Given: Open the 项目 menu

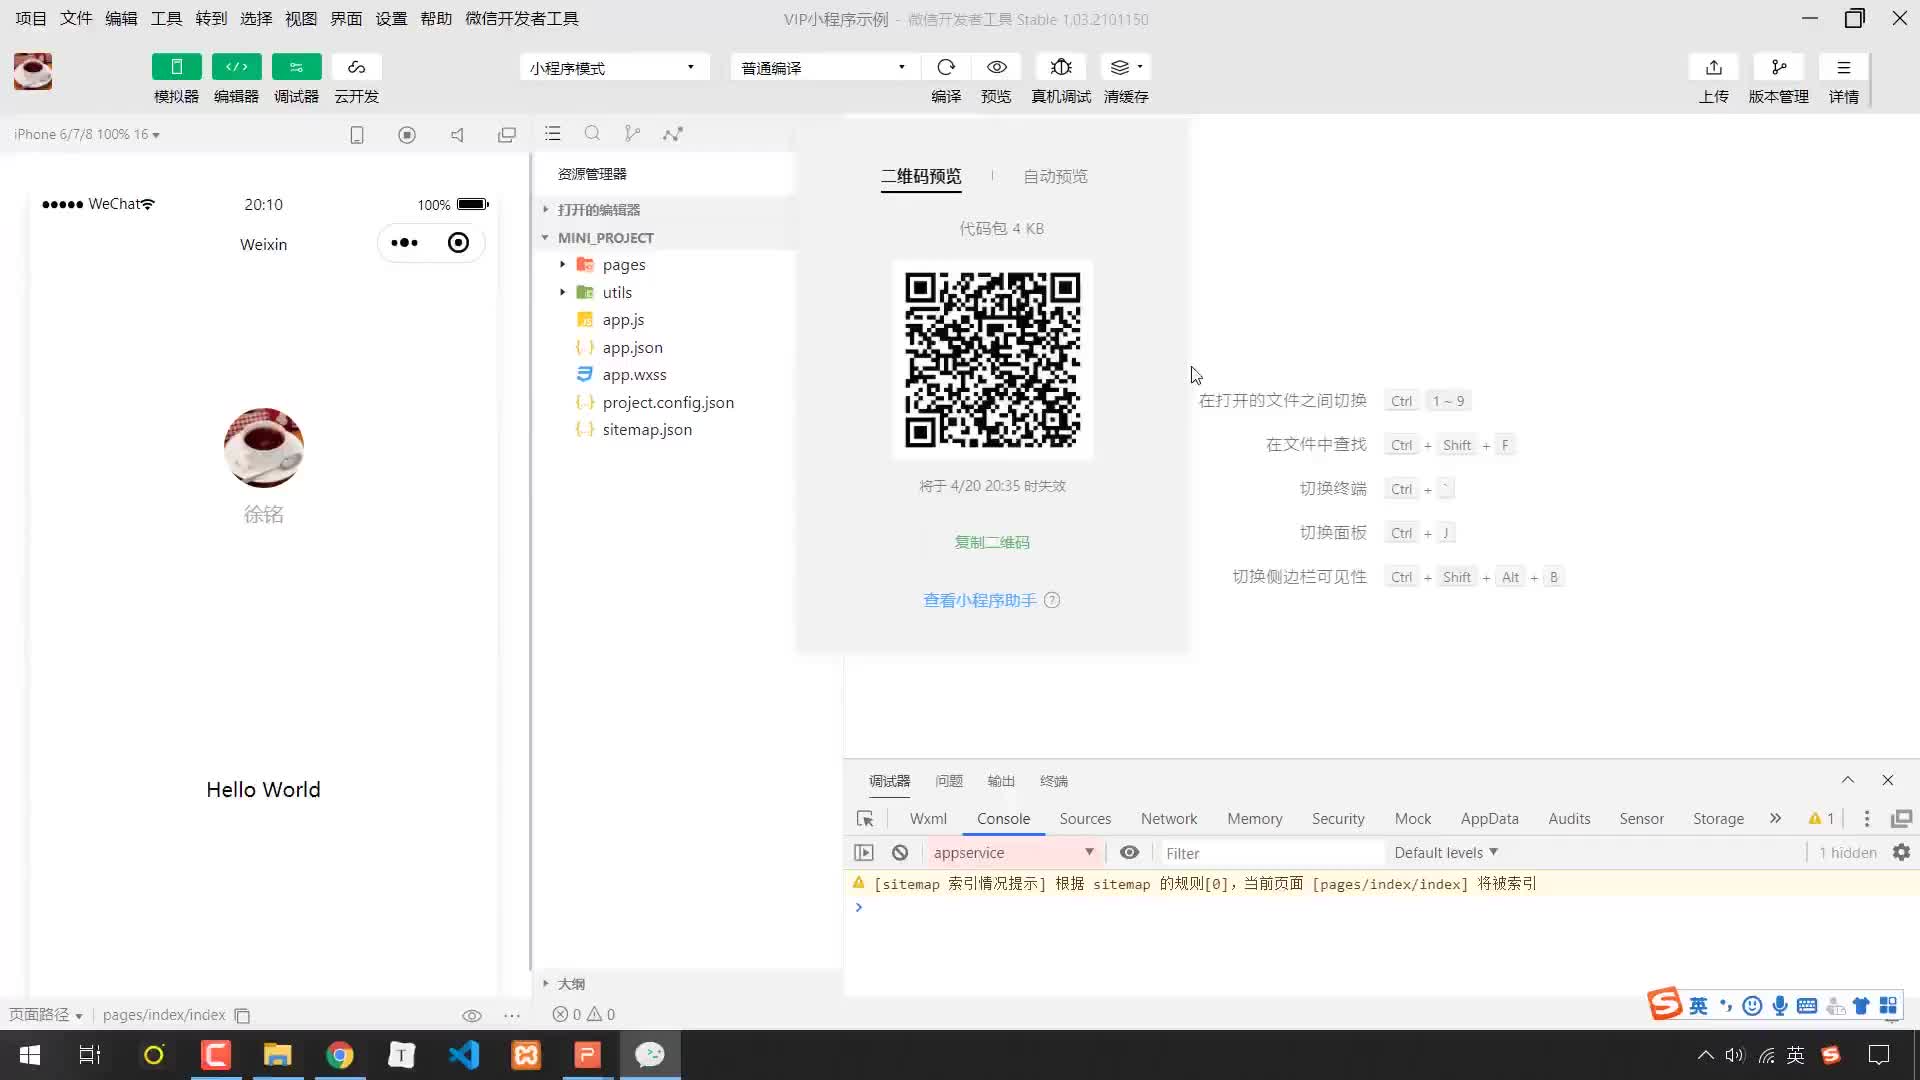Looking at the screenshot, I should click(x=31, y=19).
